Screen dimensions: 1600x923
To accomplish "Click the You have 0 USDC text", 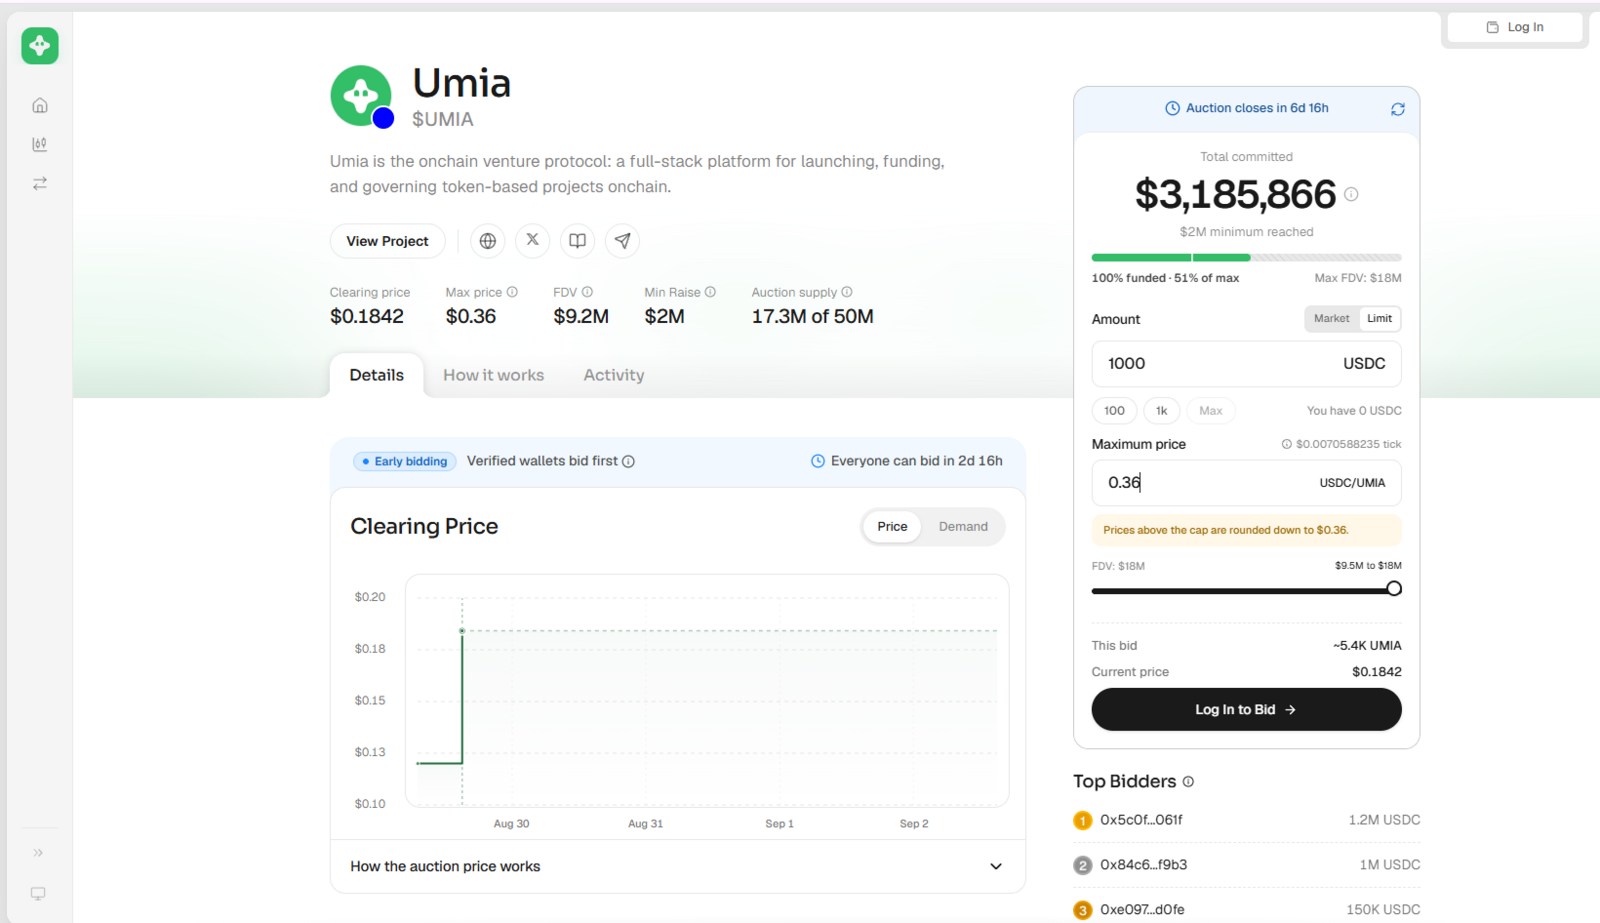I will [1354, 411].
